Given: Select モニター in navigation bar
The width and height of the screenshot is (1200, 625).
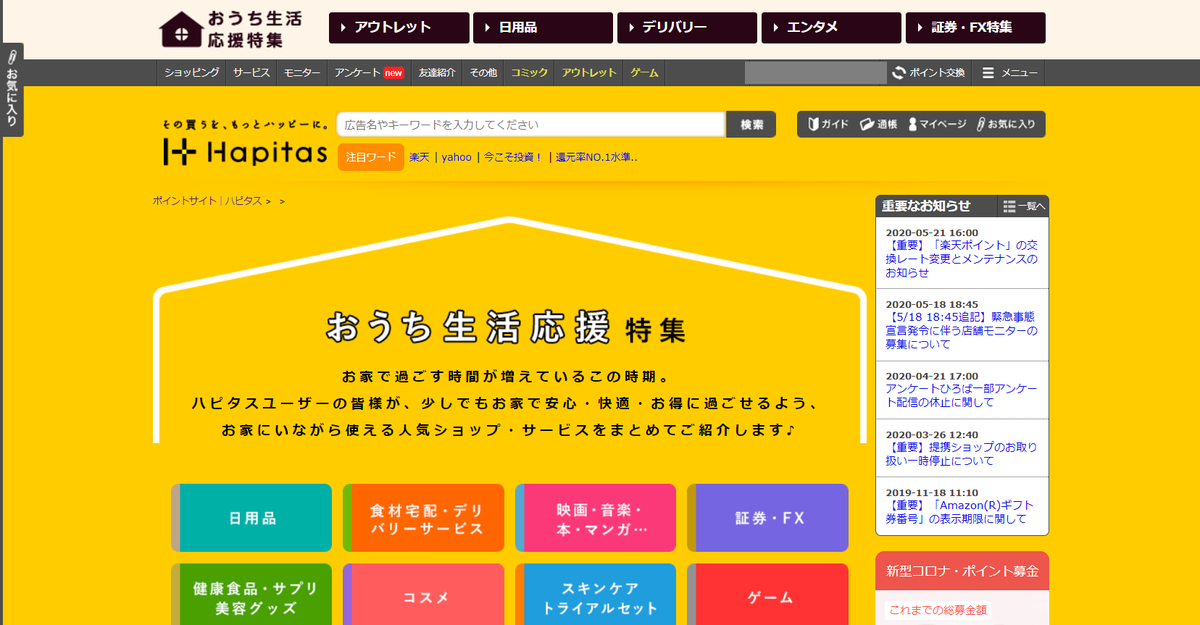Looking at the screenshot, I should 302,73.
